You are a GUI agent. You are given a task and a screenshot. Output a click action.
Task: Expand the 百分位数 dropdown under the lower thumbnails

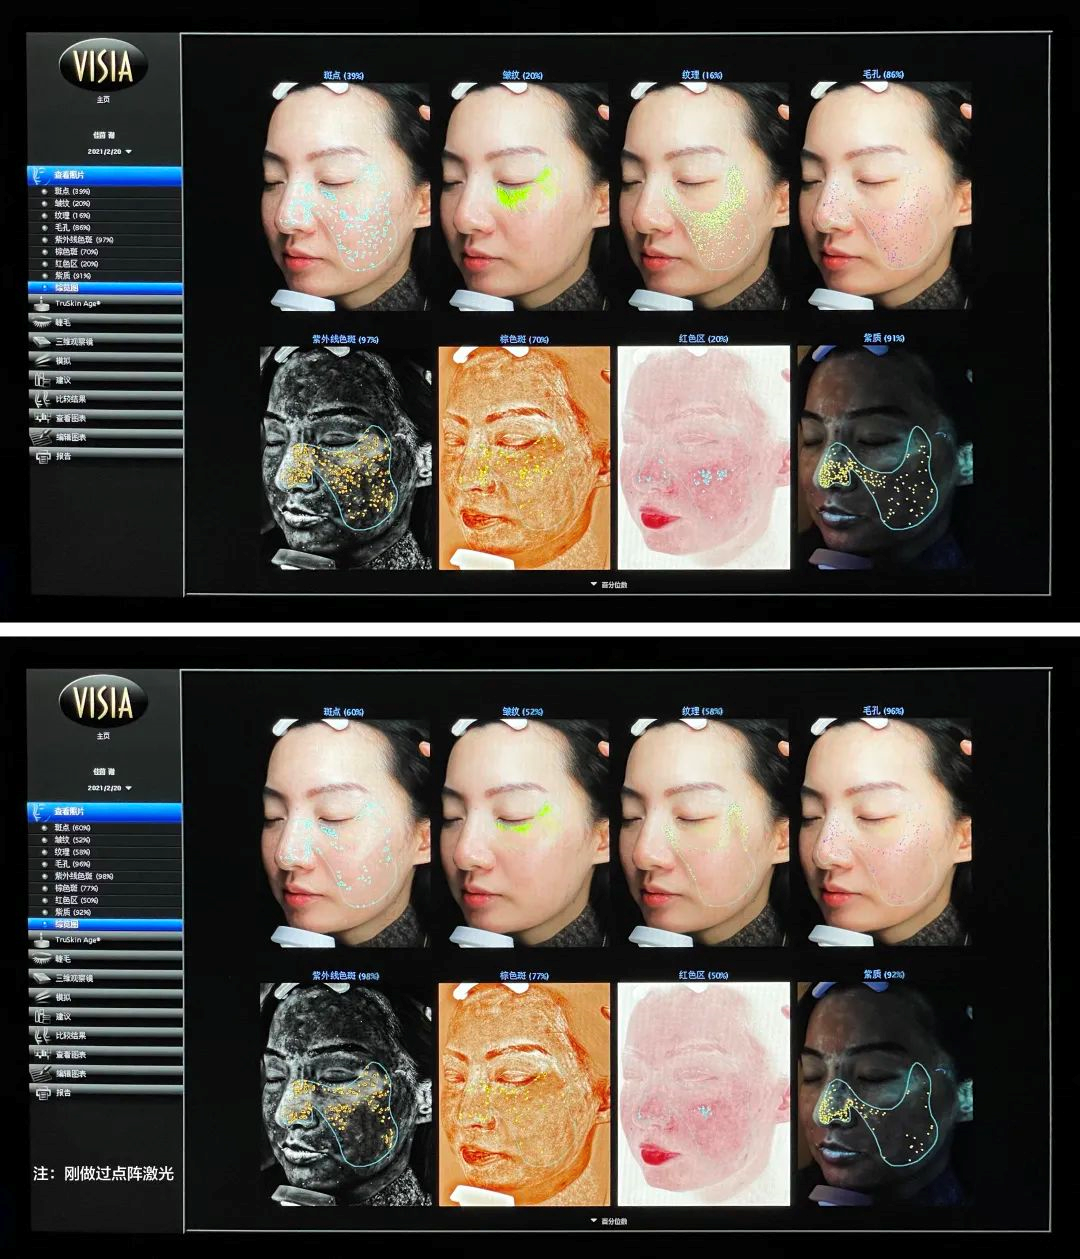[610, 1221]
